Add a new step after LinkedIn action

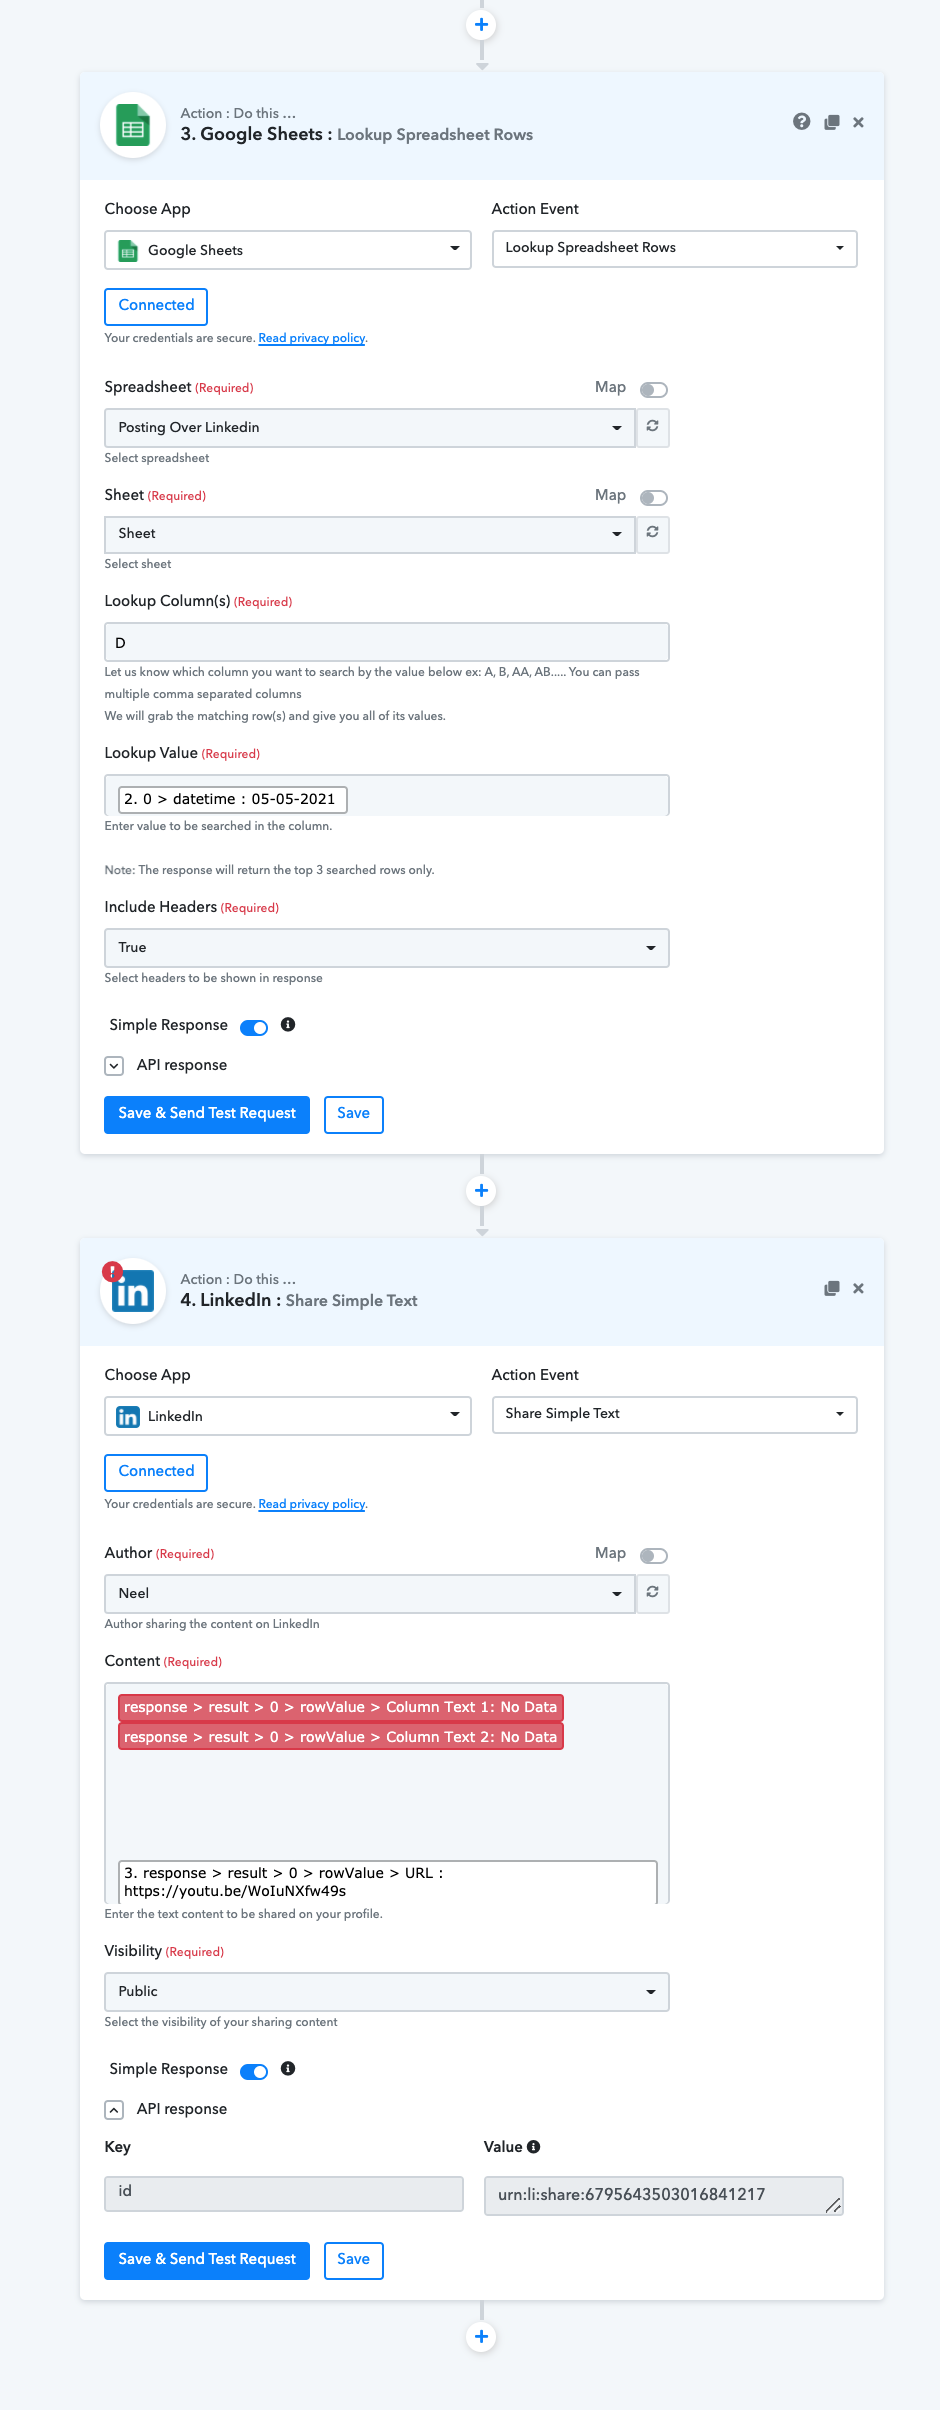(x=481, y=2336)
